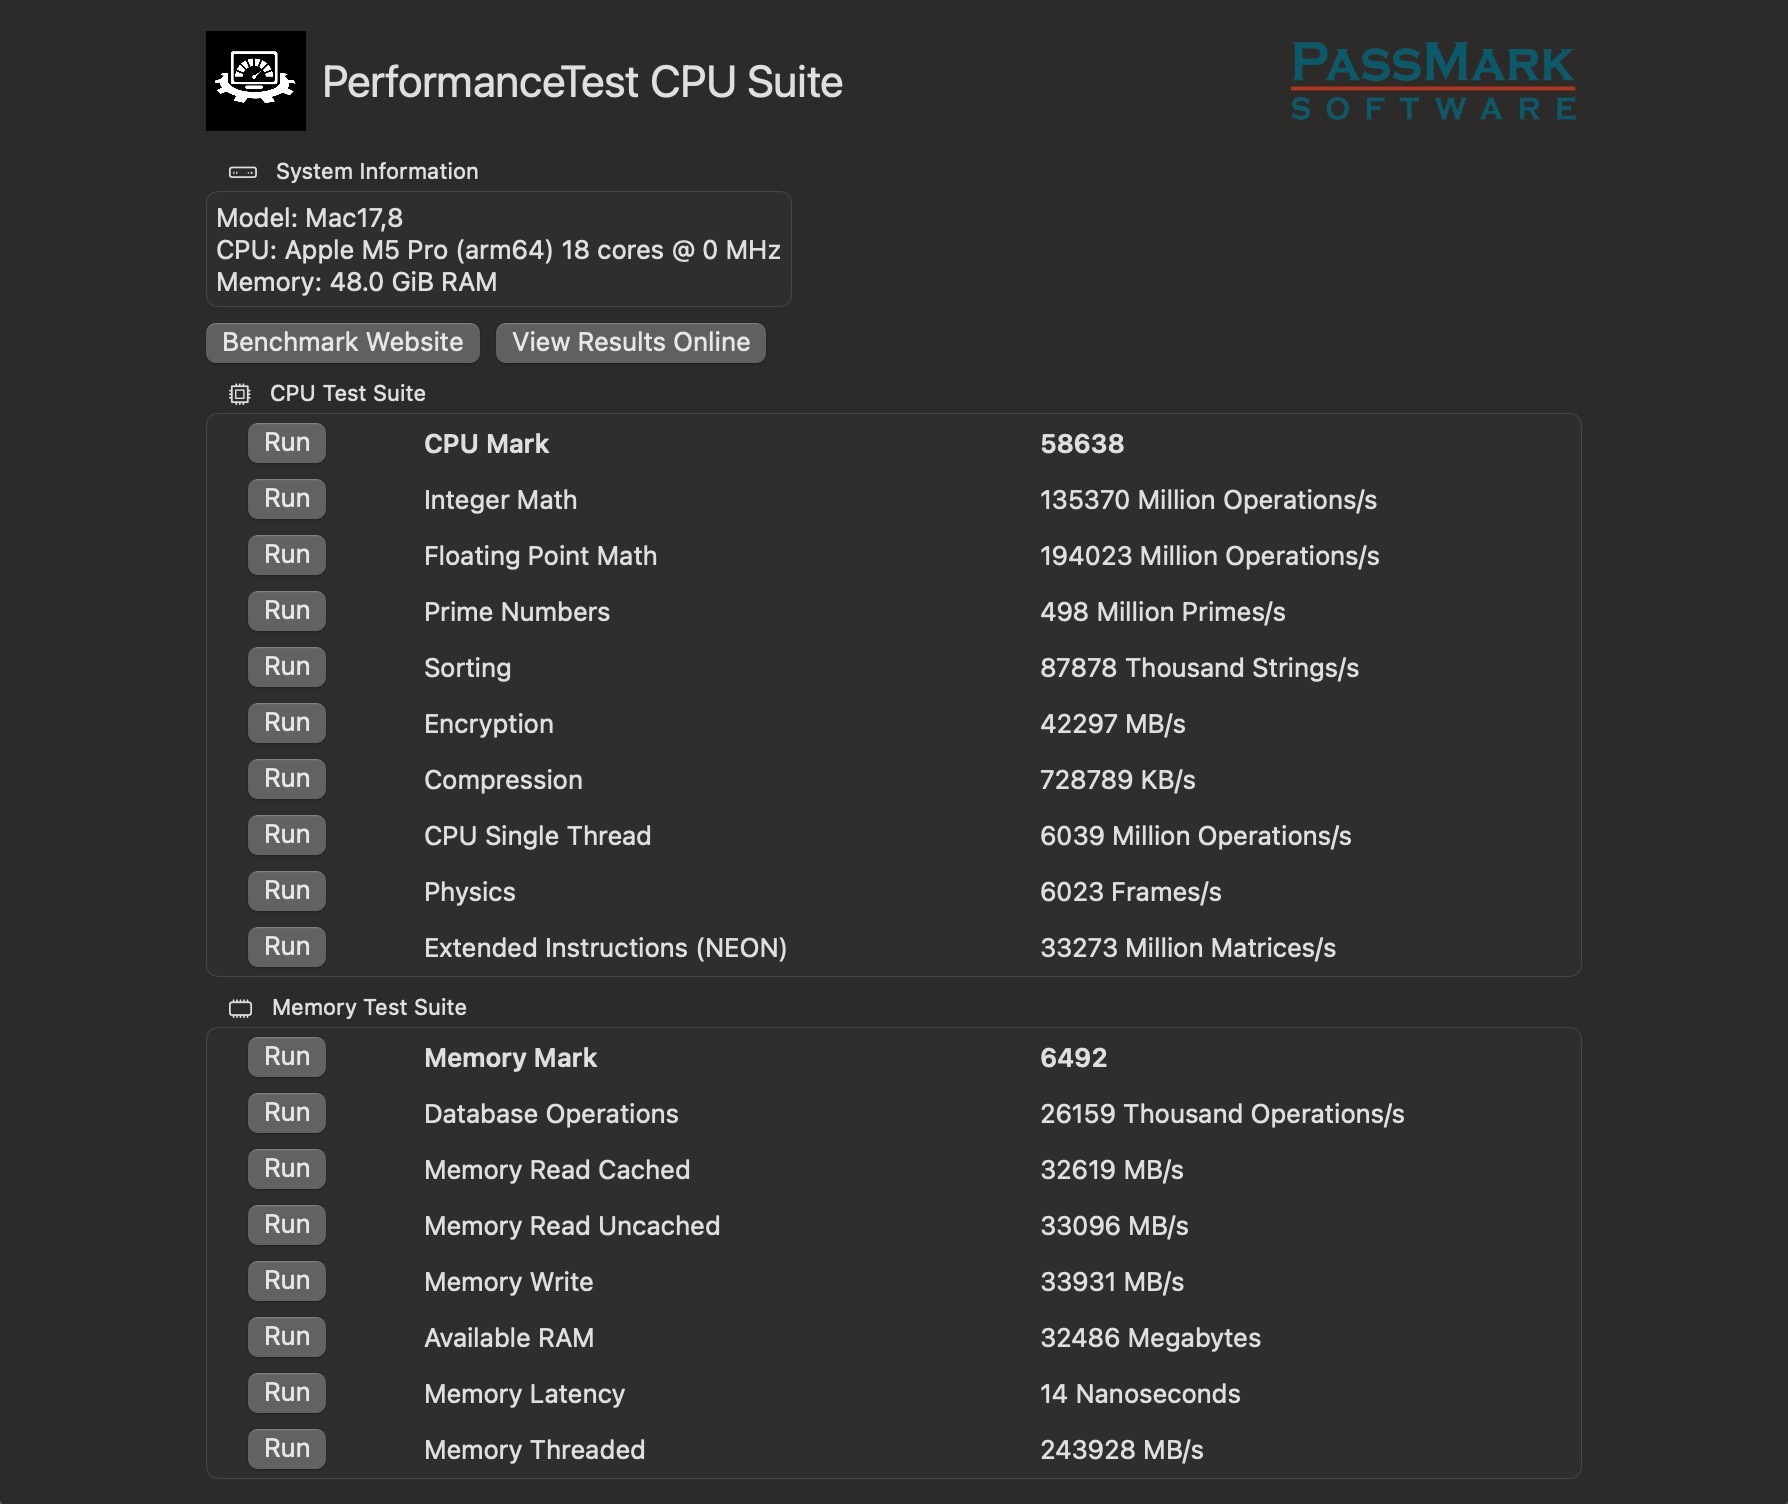Run the Compression benchmark
The height and width of the screenshot is (1504, 1788).
tap(286, 778)
